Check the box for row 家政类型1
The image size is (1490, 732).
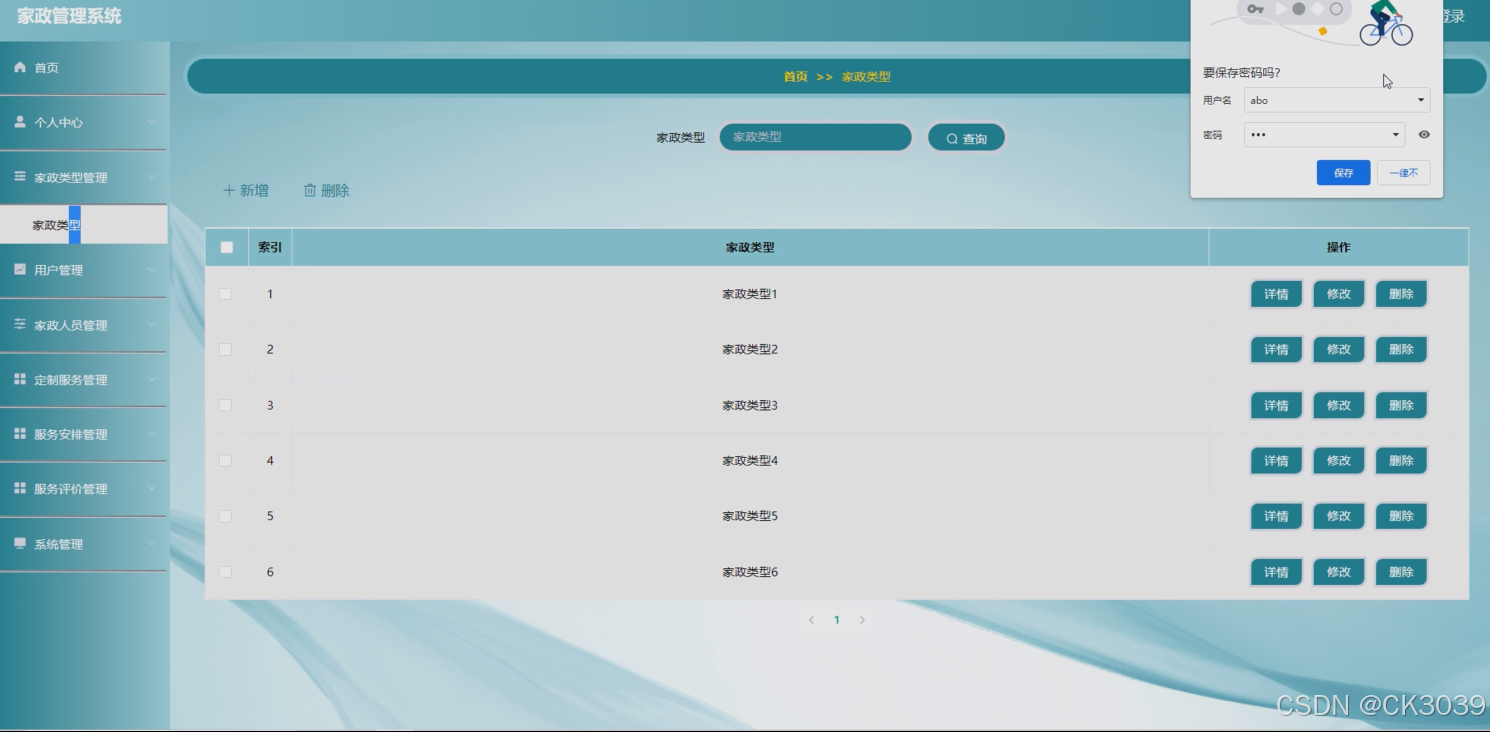pyautogui.click(x=225, y=294)
